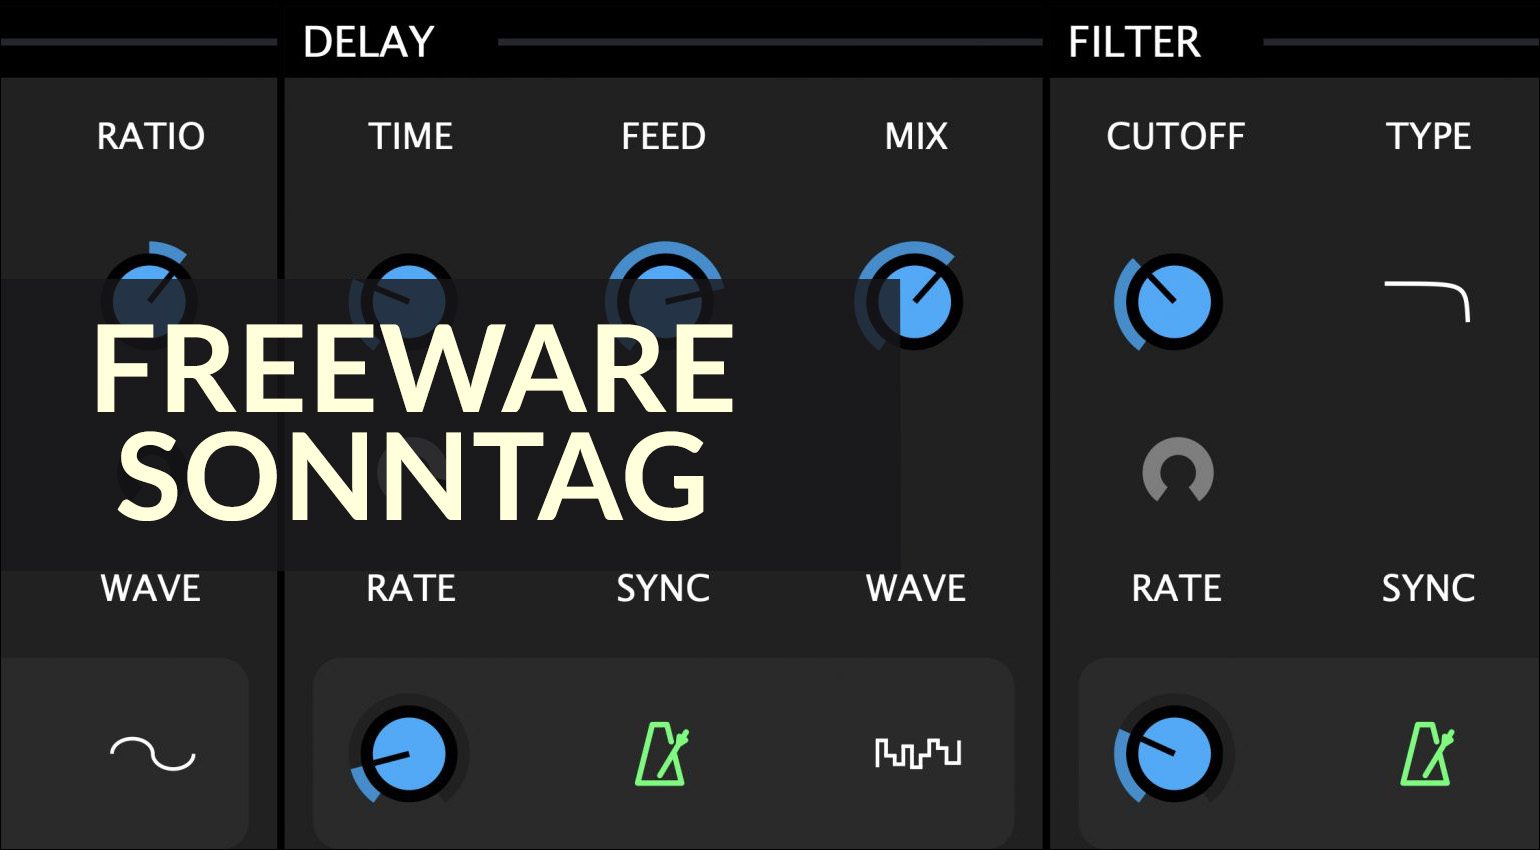Click the TYPE label in the filter section
The image size is (1540, 850).
(x=1427, y=136)
